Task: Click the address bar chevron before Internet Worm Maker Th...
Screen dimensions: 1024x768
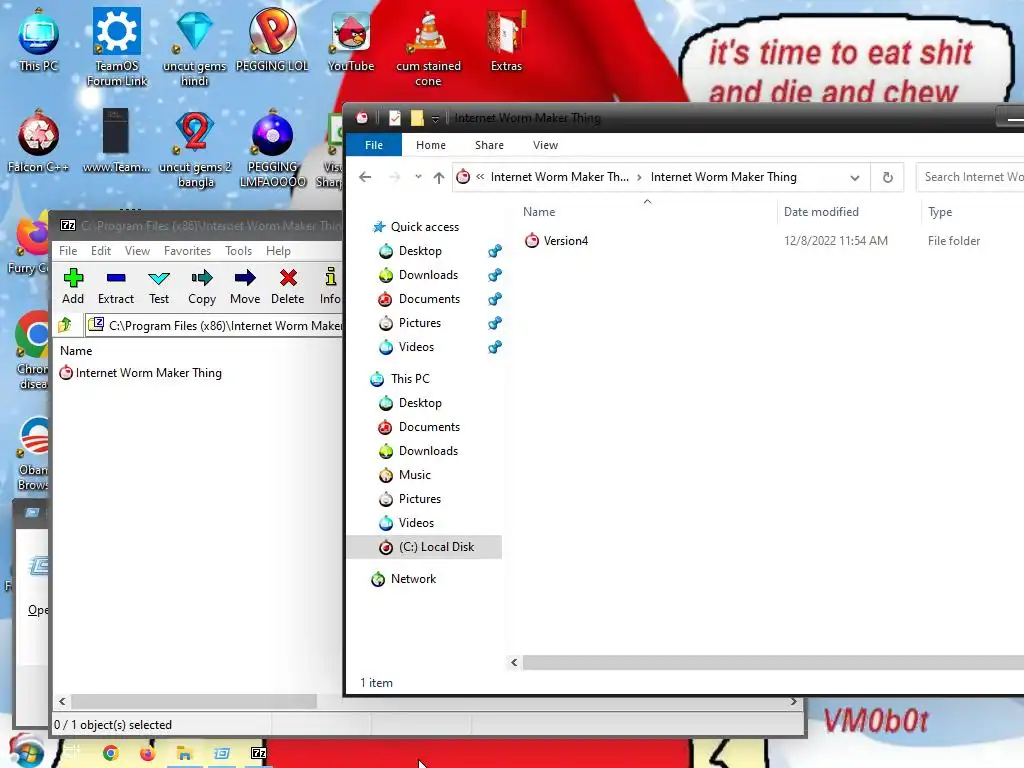Action: (480, 177)
